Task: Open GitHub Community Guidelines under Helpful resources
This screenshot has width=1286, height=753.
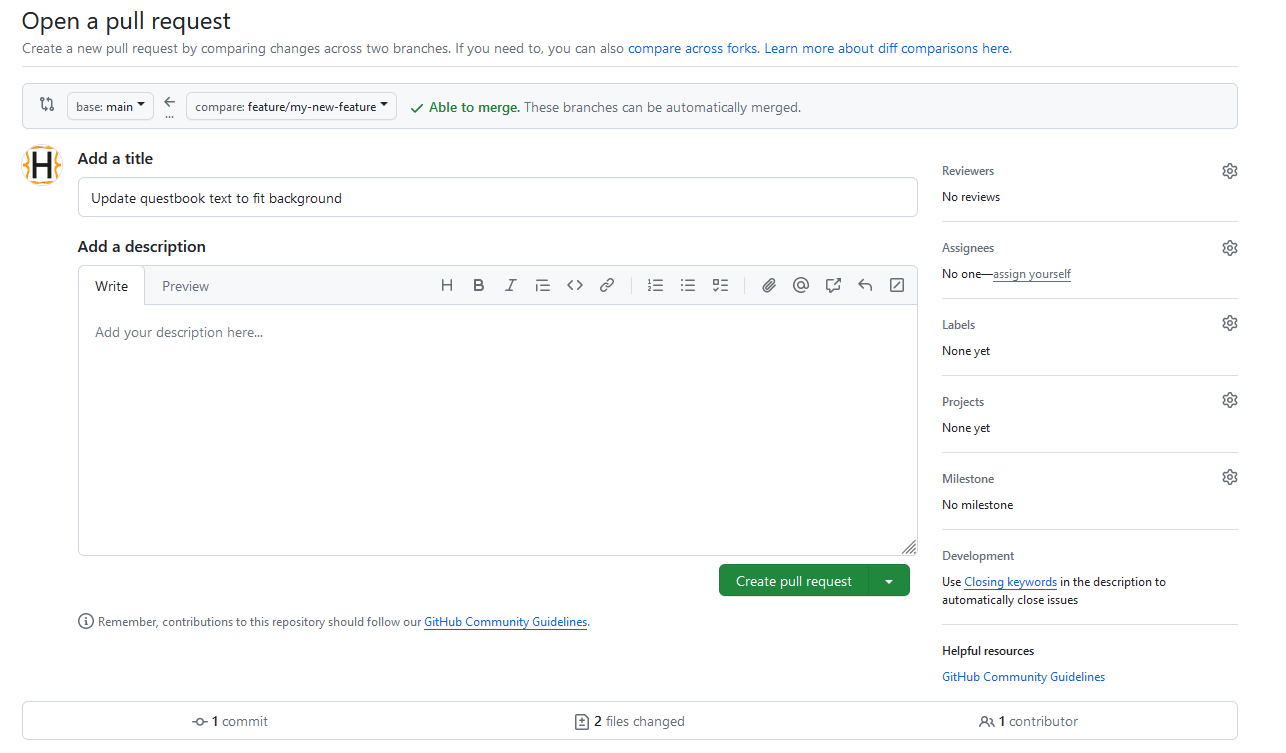Action: [x=1023, y=677]
